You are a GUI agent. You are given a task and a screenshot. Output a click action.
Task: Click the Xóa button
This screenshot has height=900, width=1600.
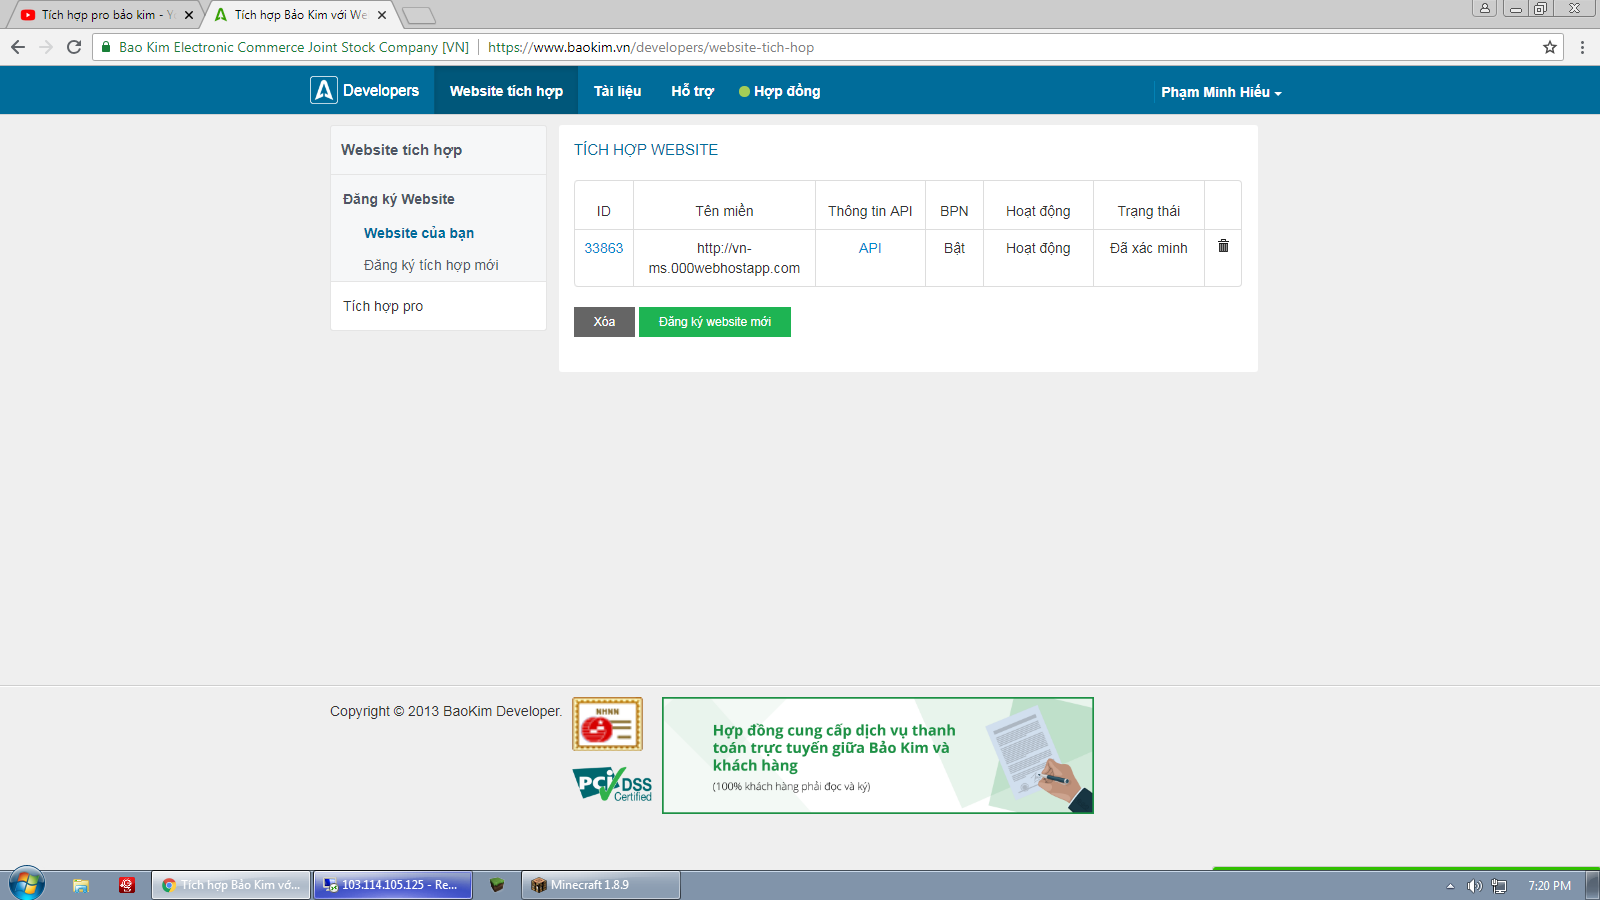(x=604, y=322)
